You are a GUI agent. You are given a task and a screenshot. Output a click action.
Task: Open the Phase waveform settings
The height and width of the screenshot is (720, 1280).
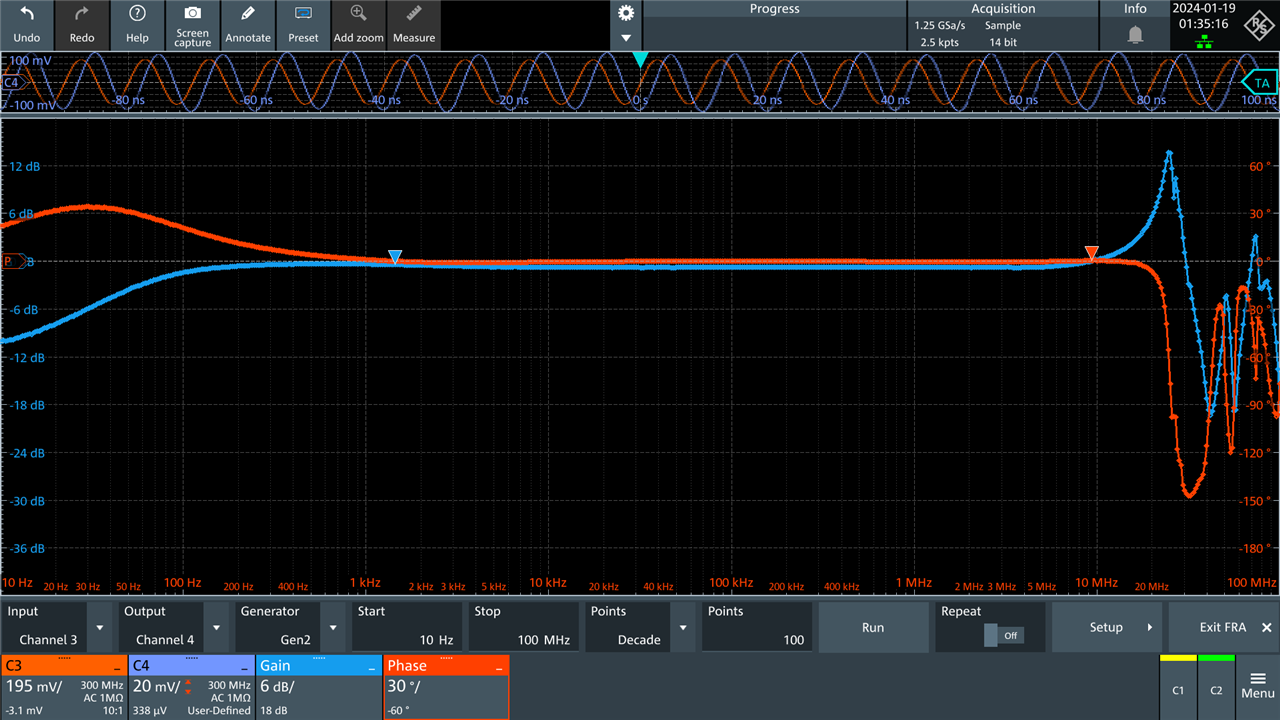pyautogui.click(x=447, y=687)
